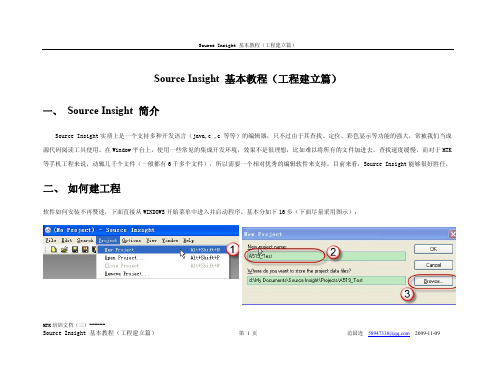Click Cancel in New Project dialog
The height and width of the screenshot is (383, 495).
tap(433, 265)
